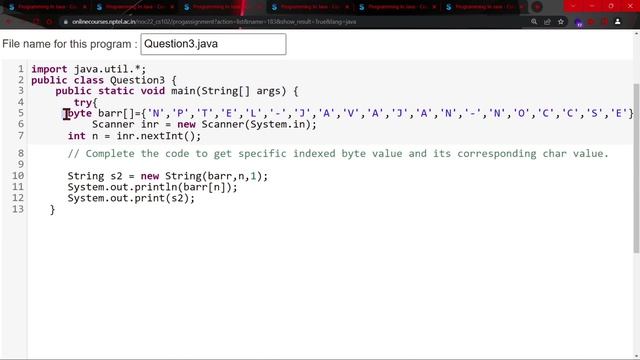Click 'System.out.print(s2);' line
This screenshot has width=640, height=360.
point(131,198)
